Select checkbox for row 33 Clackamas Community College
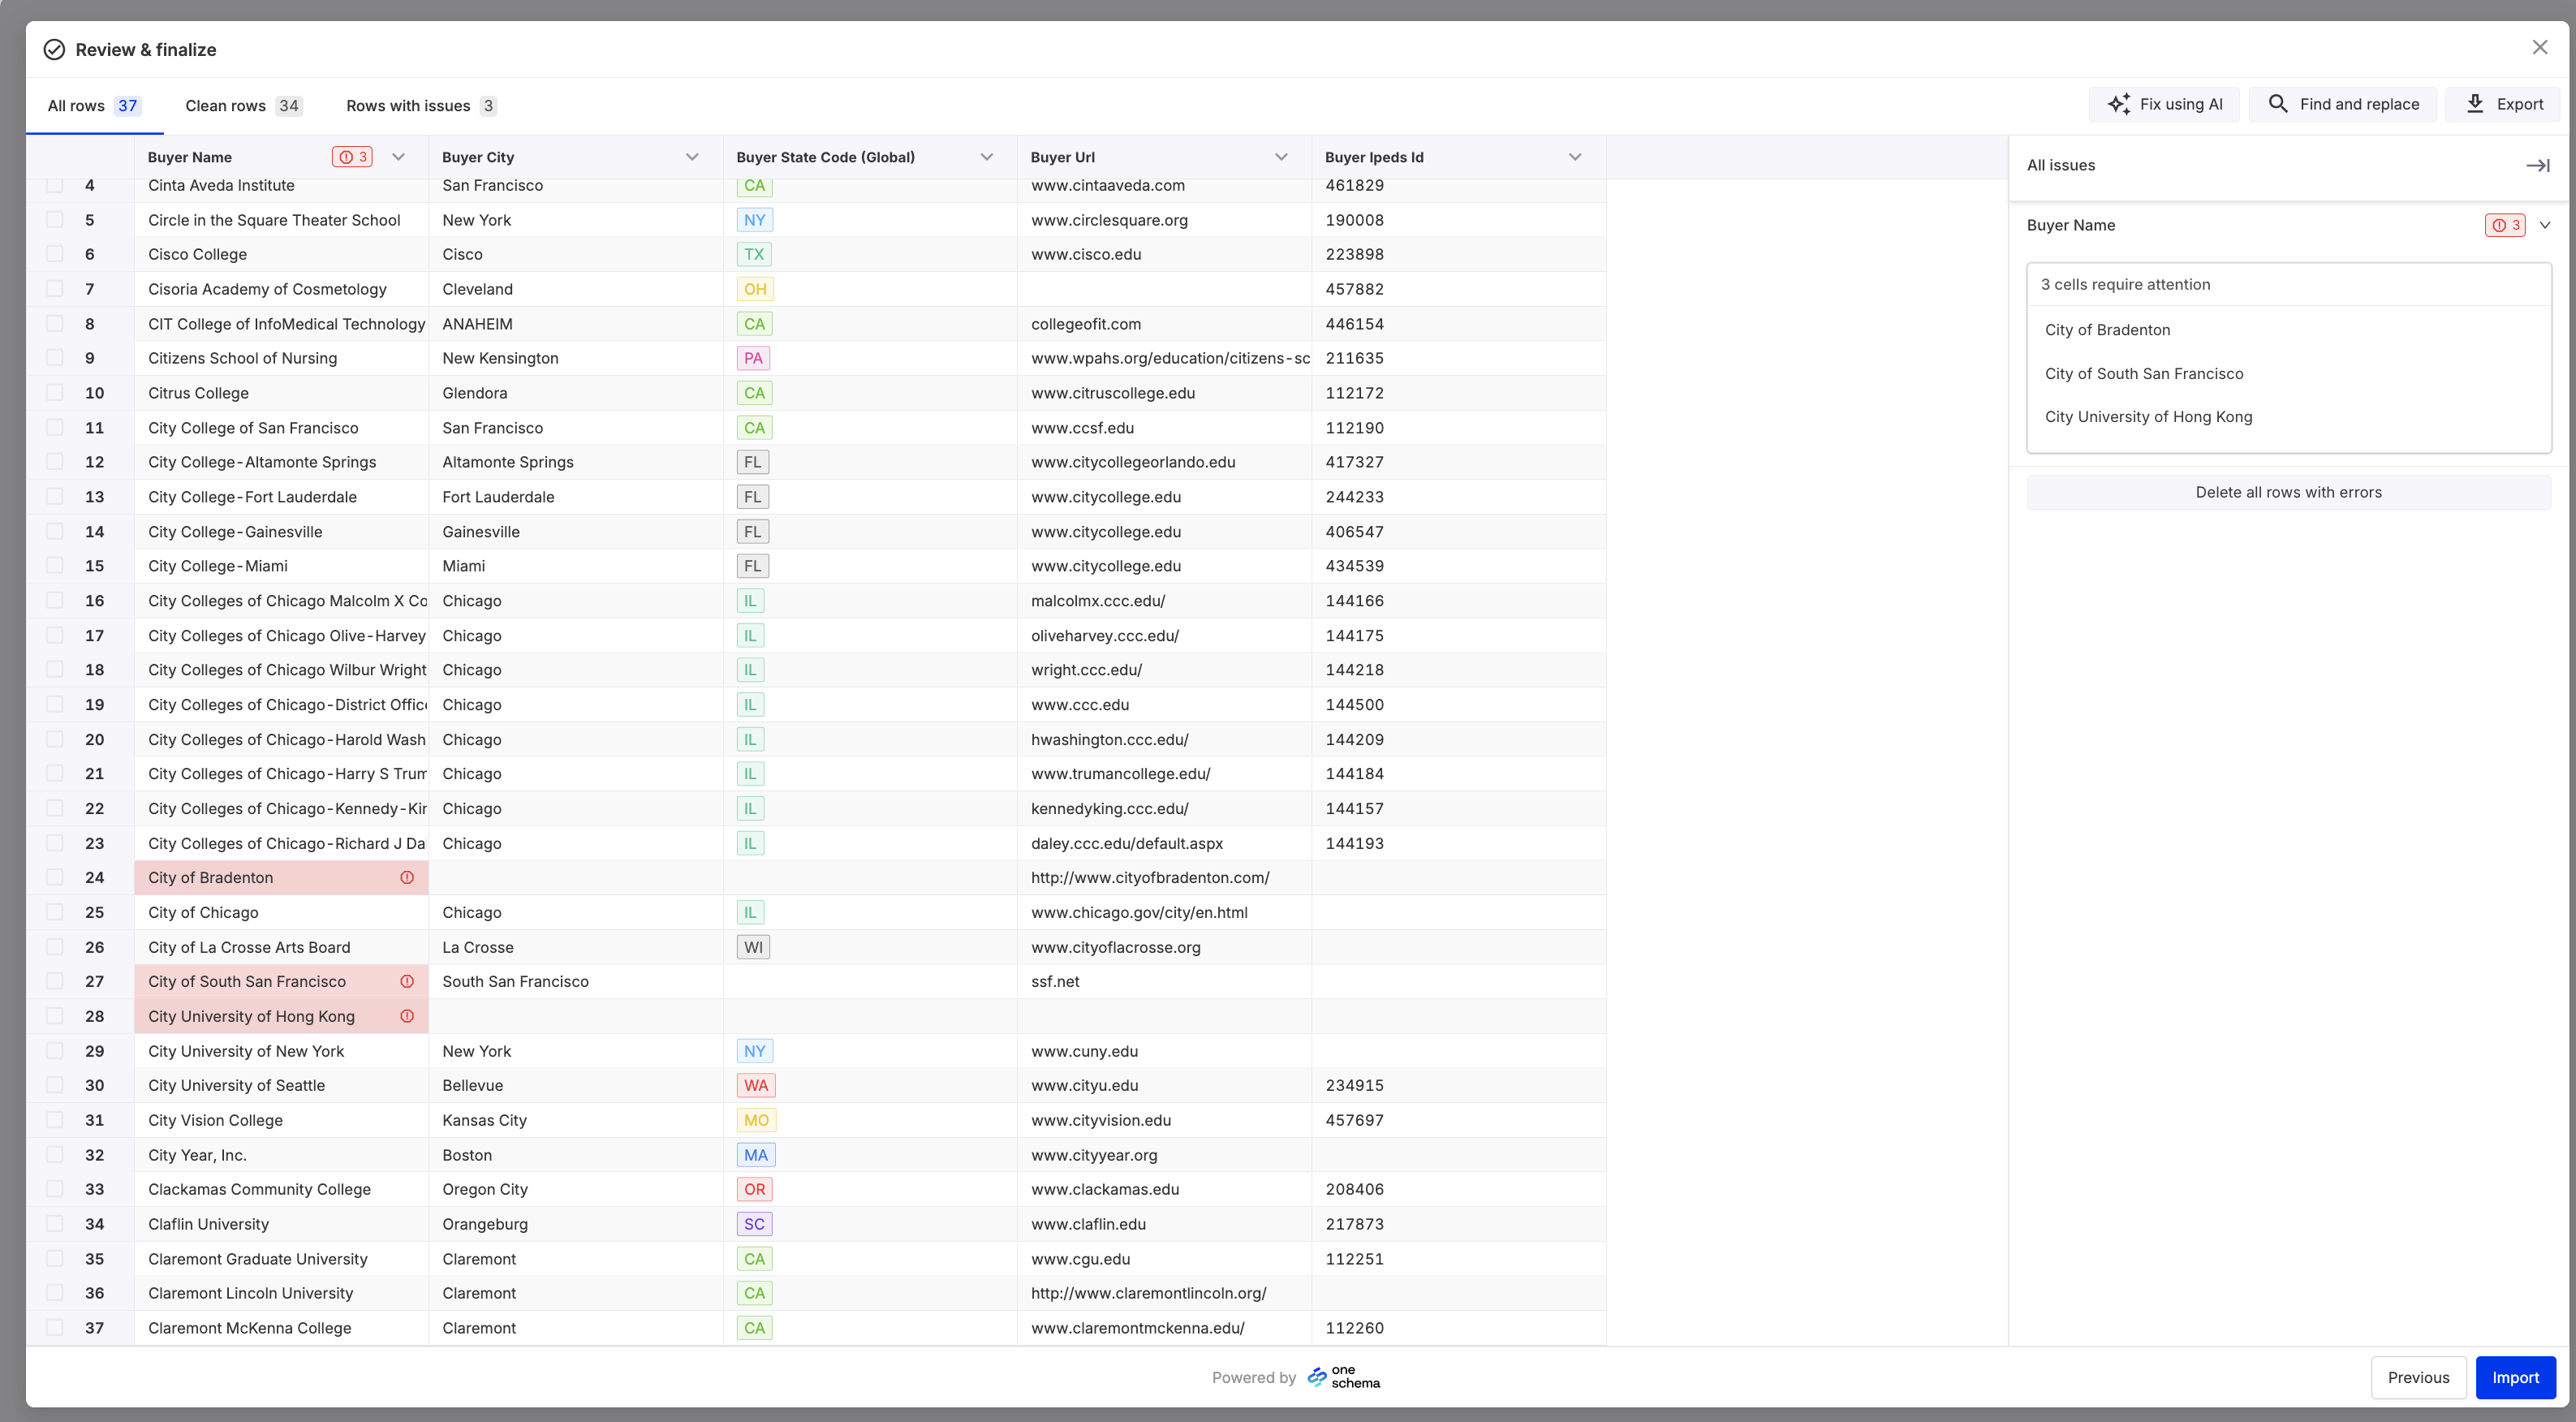2576x1422 pixels. 55,1189
